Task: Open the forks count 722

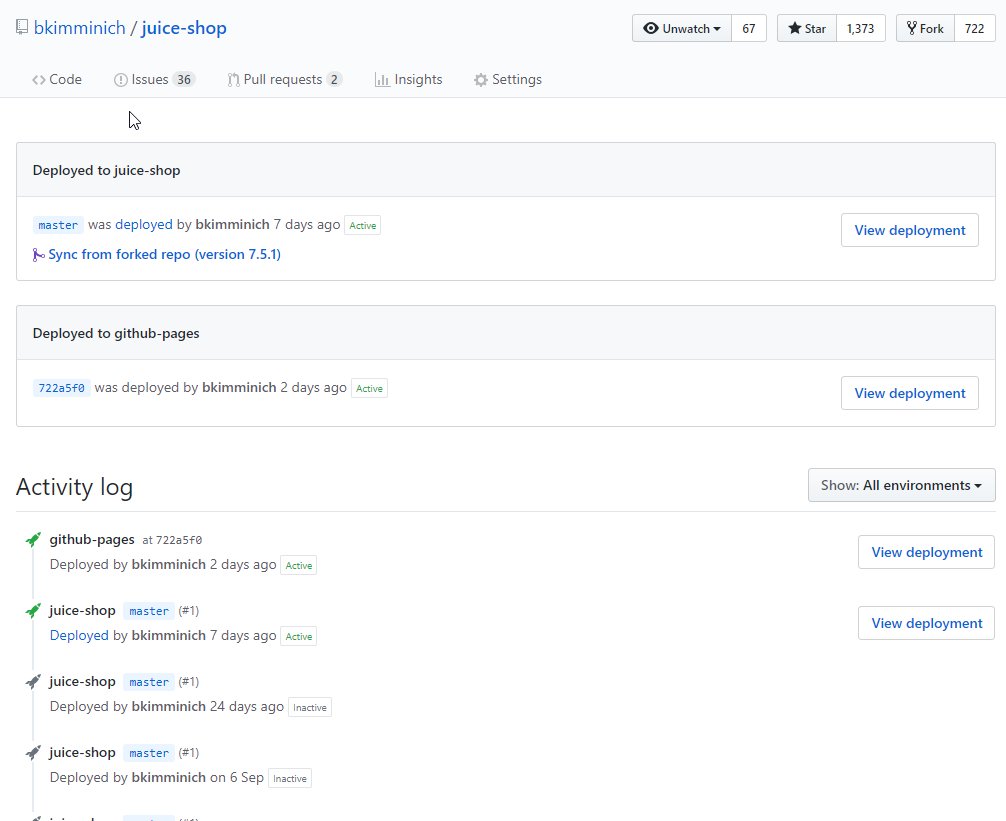Action: pos(975,28)
